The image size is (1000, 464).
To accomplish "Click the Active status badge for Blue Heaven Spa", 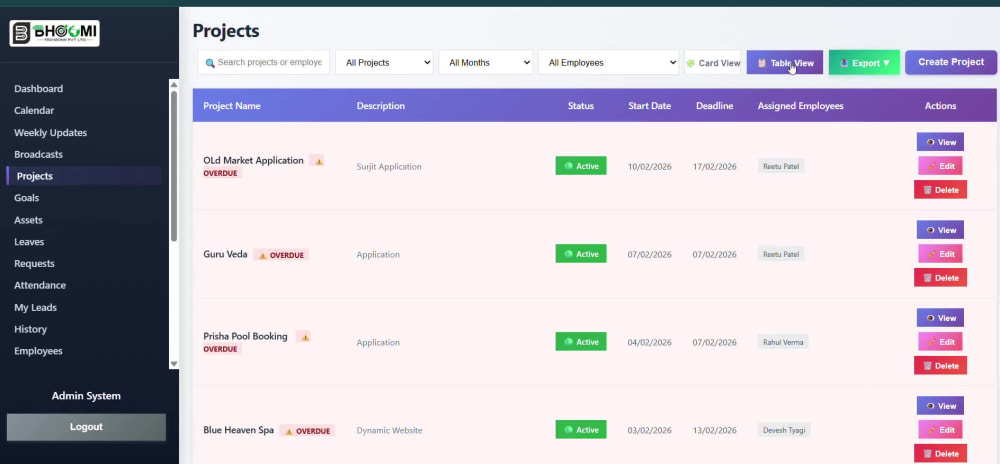I will [581, 430].
